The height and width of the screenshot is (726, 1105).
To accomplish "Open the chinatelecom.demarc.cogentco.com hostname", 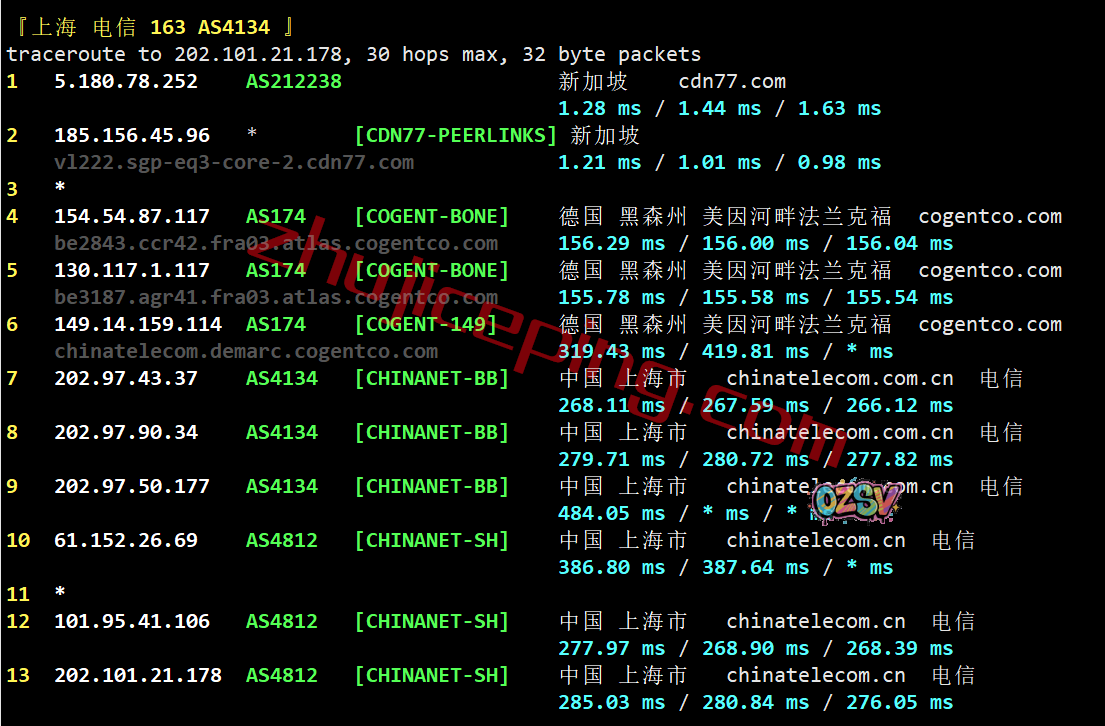I will point(246,351).
